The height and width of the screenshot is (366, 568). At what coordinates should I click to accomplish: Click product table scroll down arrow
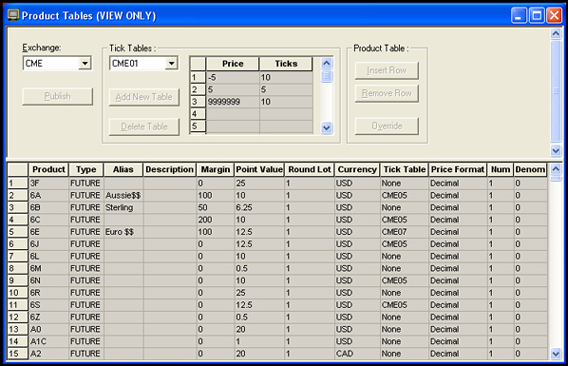556,353
